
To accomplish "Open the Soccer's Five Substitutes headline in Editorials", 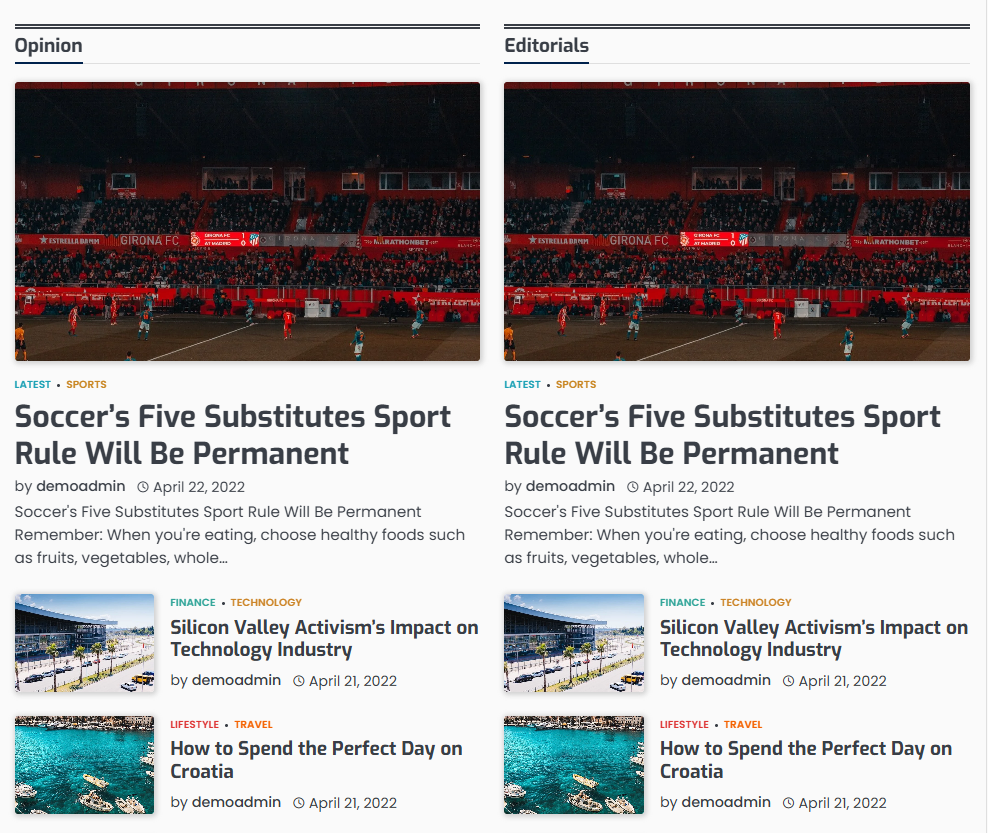I will pyautogui.click(x=722, y=435).
